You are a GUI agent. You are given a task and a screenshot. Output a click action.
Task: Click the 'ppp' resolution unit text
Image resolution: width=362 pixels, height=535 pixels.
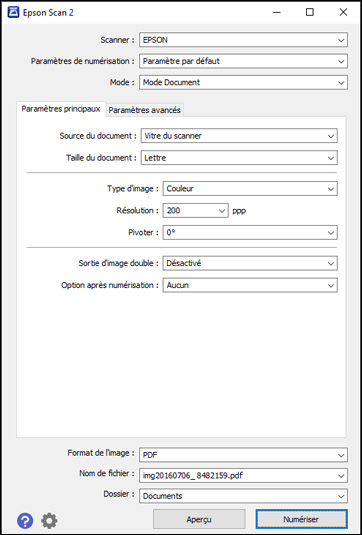(239, 211)
